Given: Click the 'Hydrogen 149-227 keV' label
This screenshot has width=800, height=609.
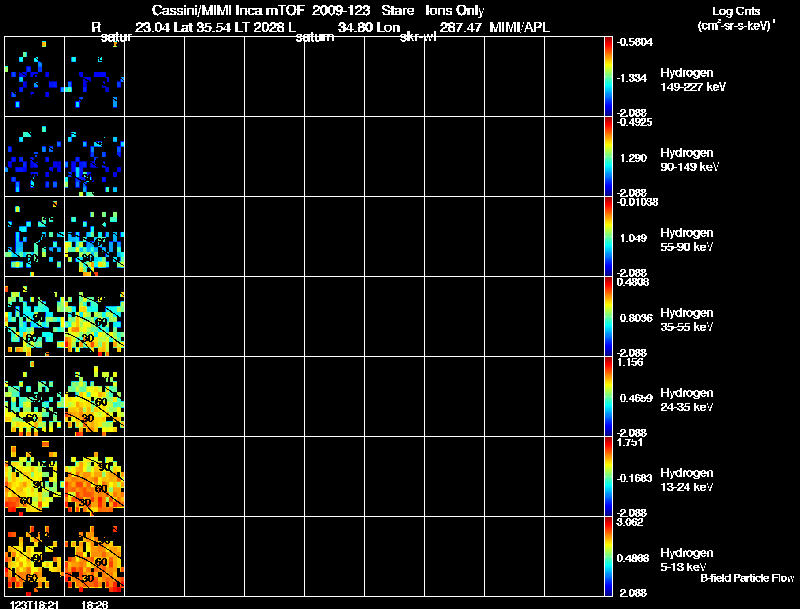Looking at the screenshot, I should point(693,80).
